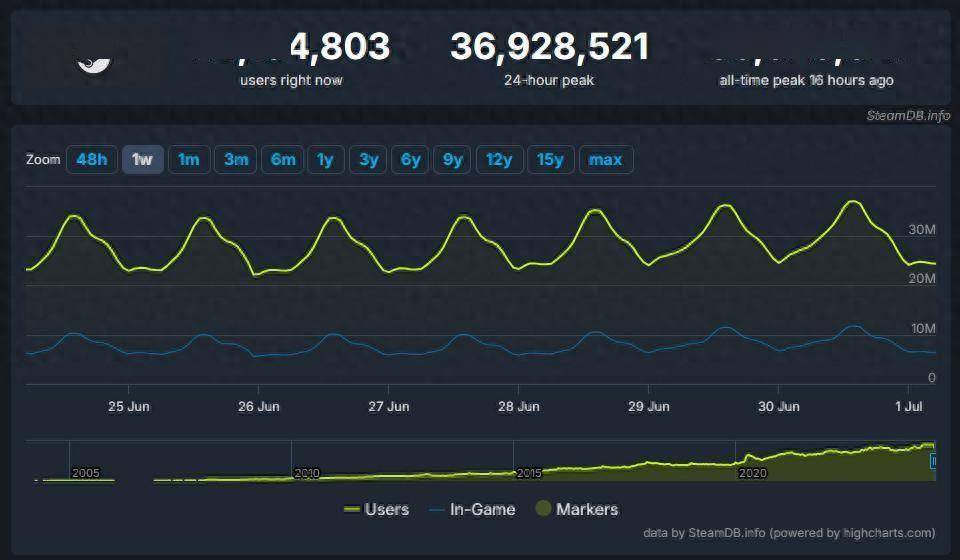Click the 30M y-axis label
This screenshot has height=560, width=960.
point(922,230)
